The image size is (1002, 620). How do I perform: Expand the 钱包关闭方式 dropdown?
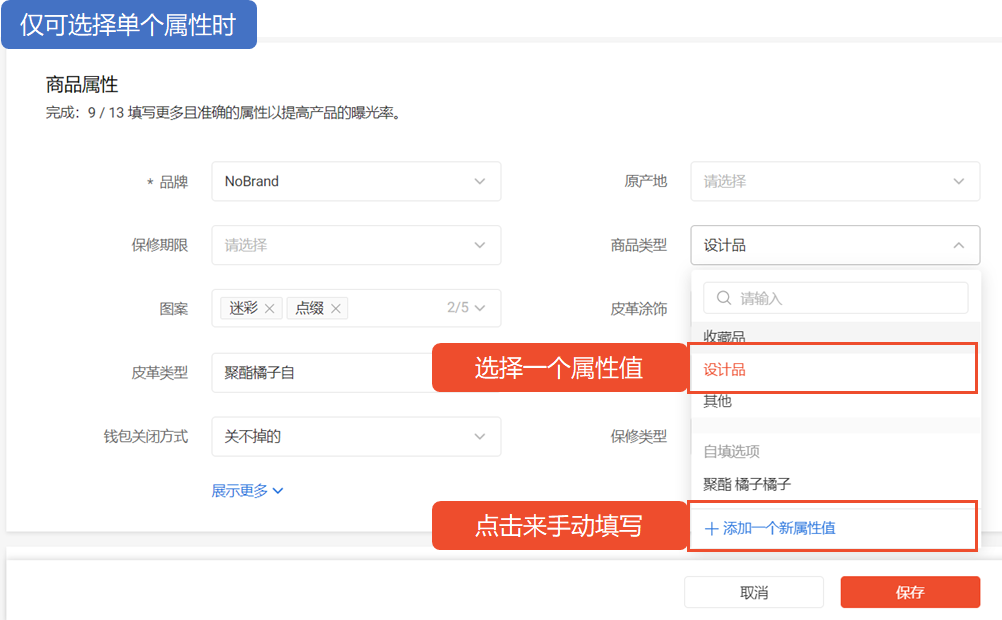479,436
